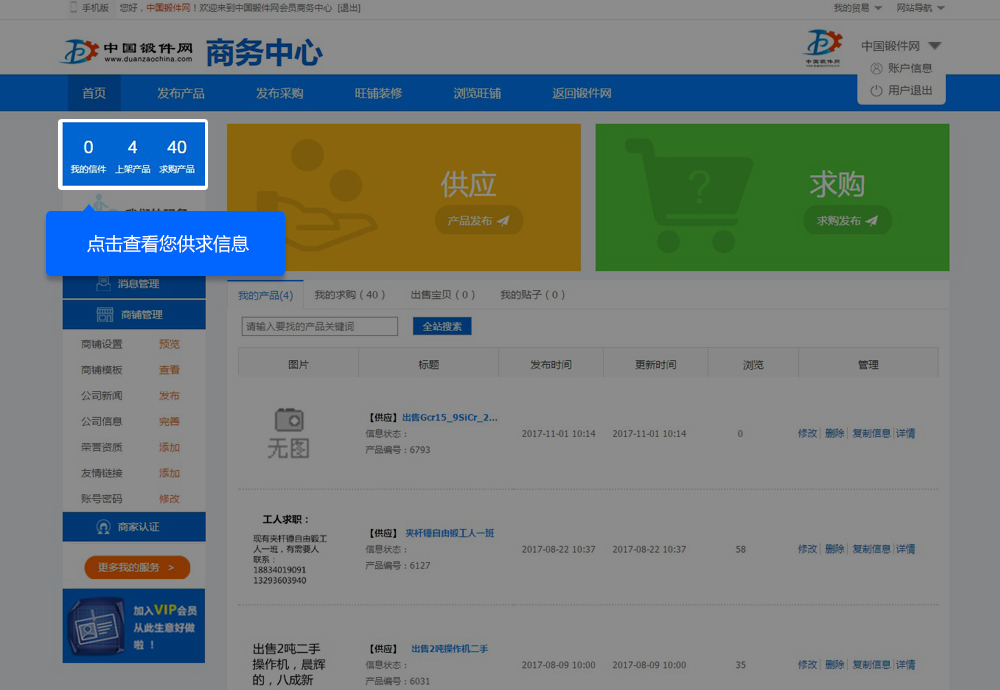The image size is (1000, 690).
Task: Click the mobile phone icon beside 手机版
Action: (74, 8)
